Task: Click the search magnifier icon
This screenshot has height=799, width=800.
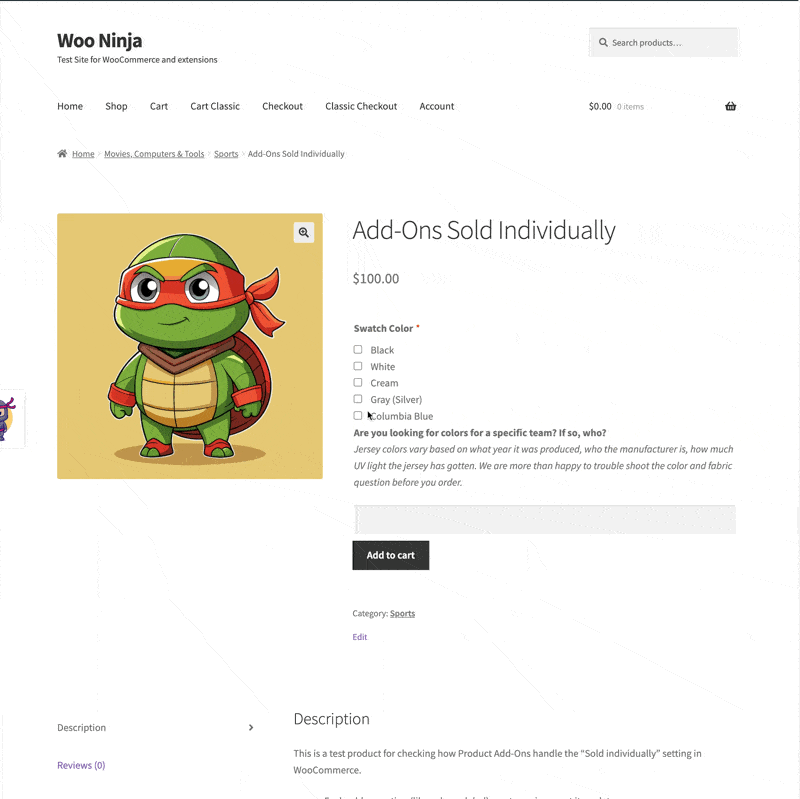Action: (603, 43)
